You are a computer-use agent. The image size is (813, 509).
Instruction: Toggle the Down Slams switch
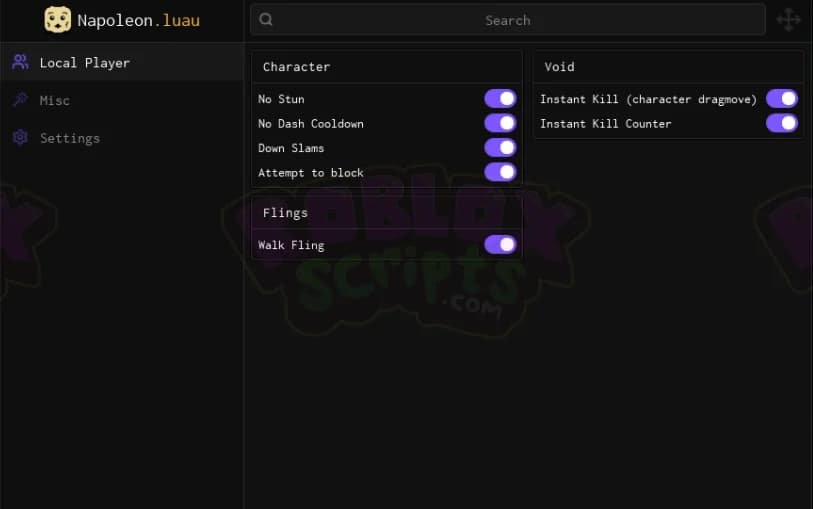tap(500, 148)
